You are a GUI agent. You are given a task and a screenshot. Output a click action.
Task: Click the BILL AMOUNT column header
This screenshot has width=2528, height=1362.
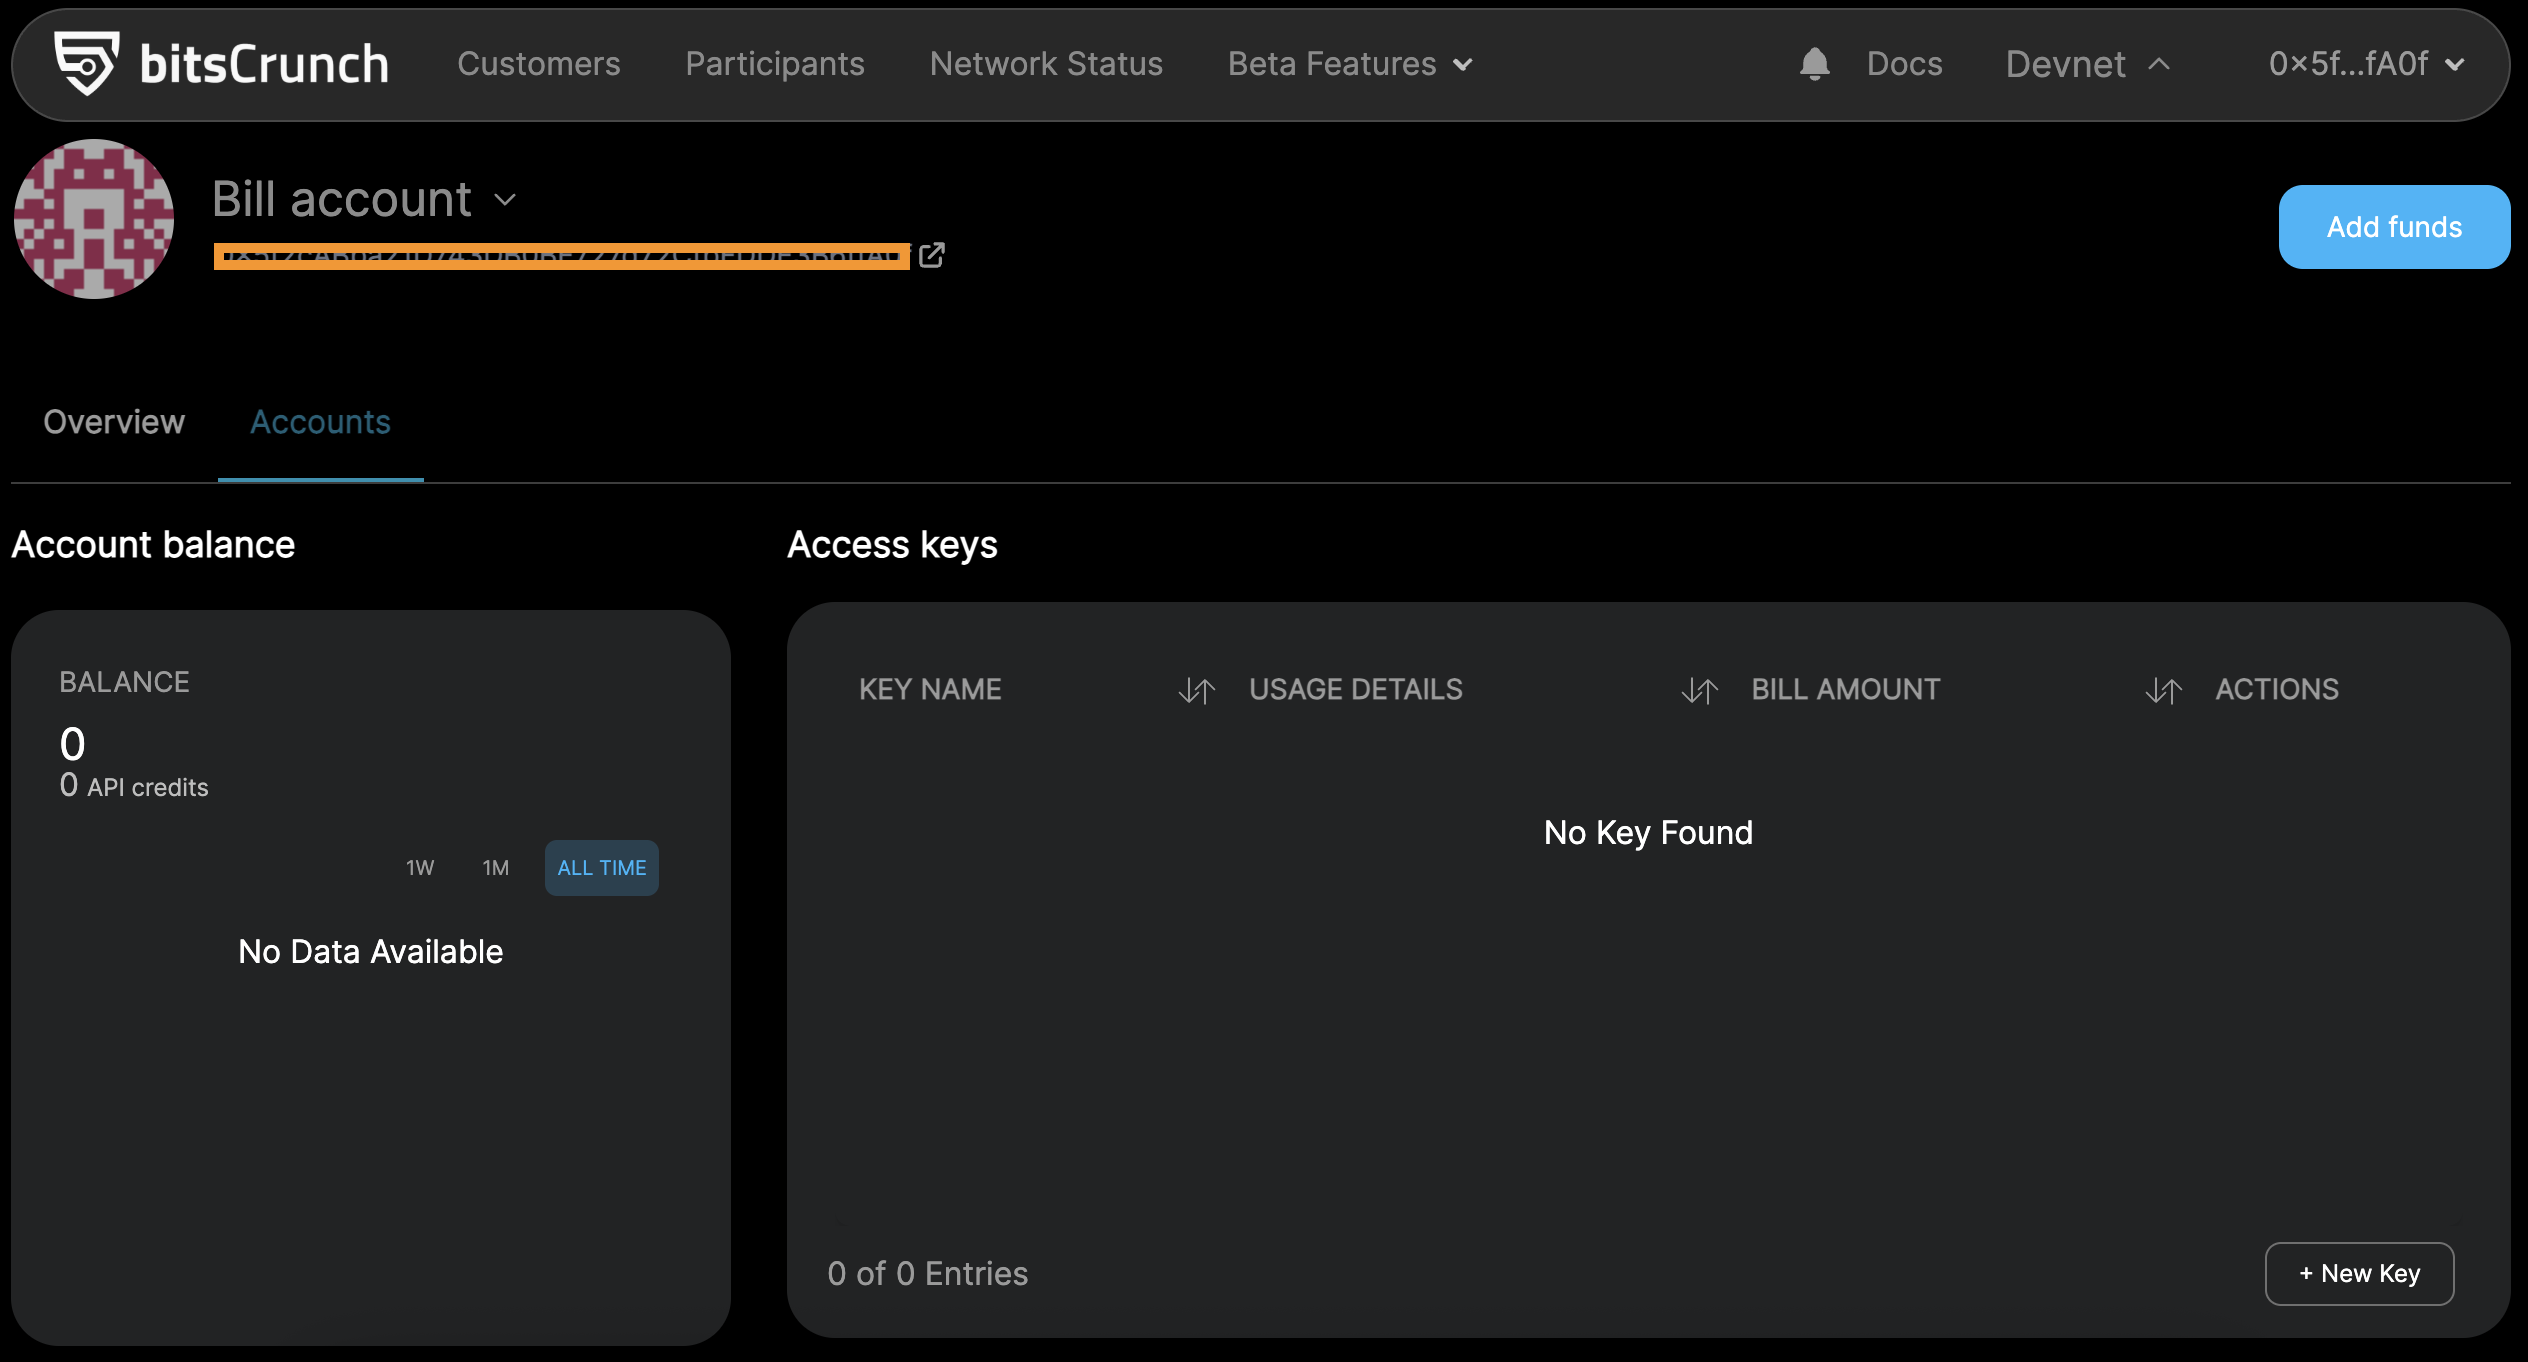1845,689
